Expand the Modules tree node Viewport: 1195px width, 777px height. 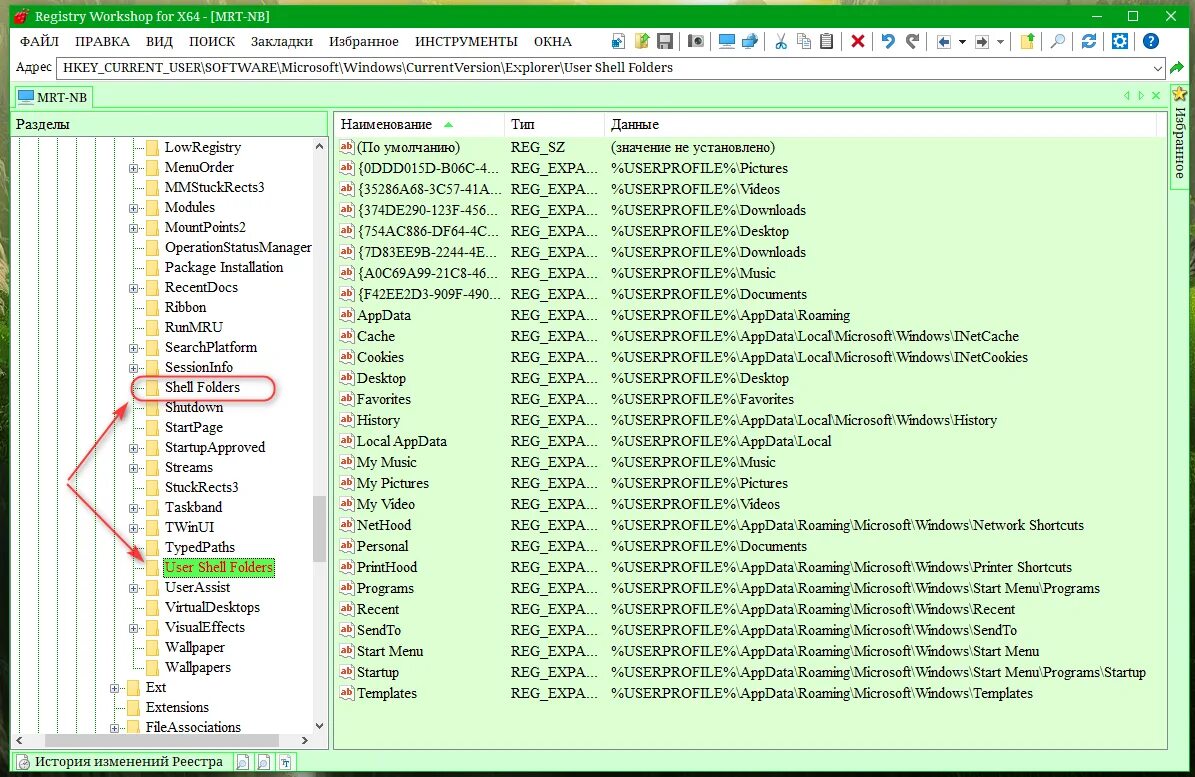(133, 208)
